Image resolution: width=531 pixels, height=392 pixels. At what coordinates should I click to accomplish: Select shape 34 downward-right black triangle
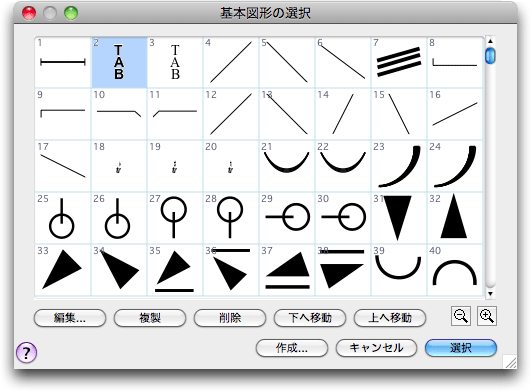119,270
